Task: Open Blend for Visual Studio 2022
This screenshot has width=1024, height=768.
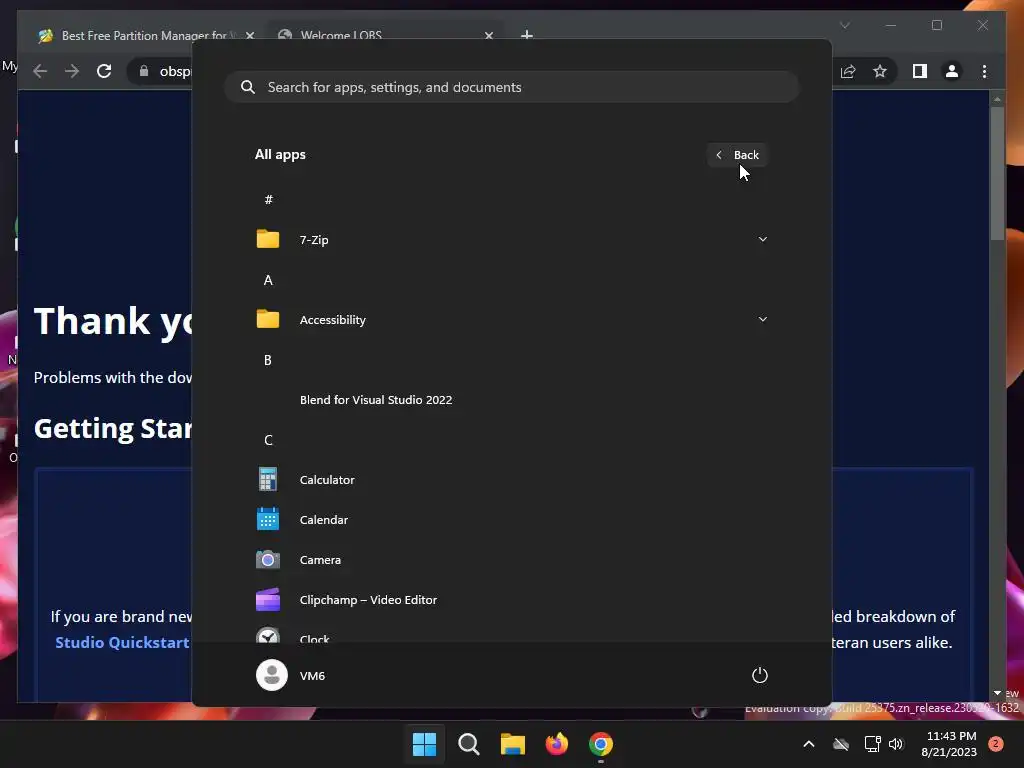Action: pos(511,400)
